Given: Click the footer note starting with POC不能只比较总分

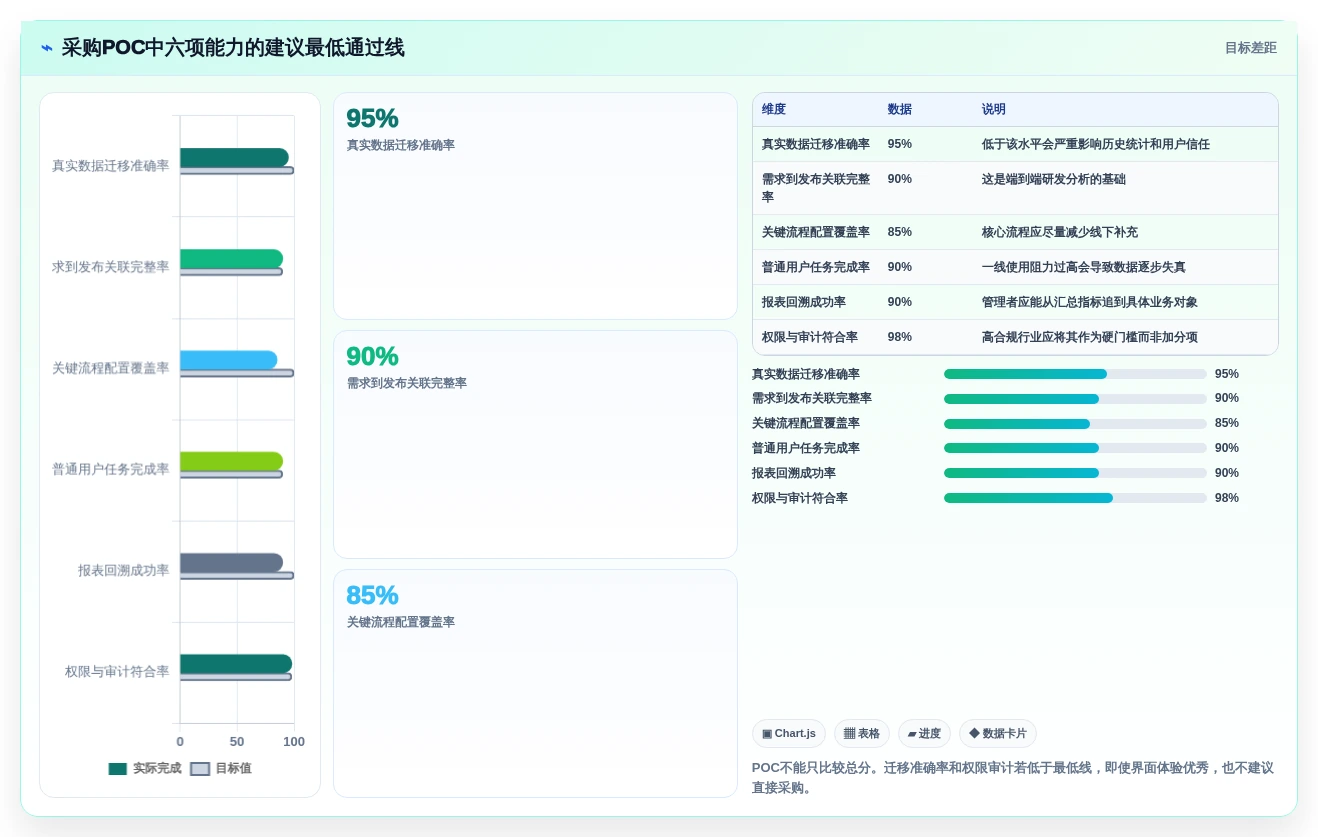Looking at the screenshot, I should tap(1013, 778).
